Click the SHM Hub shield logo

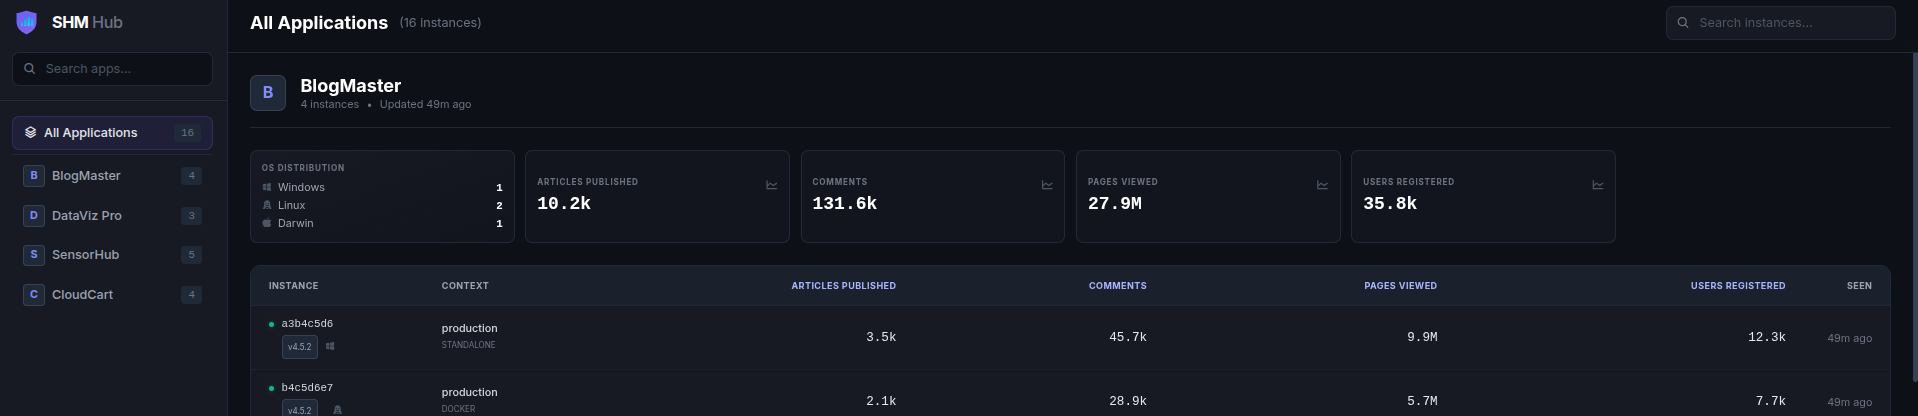(27, 22)
